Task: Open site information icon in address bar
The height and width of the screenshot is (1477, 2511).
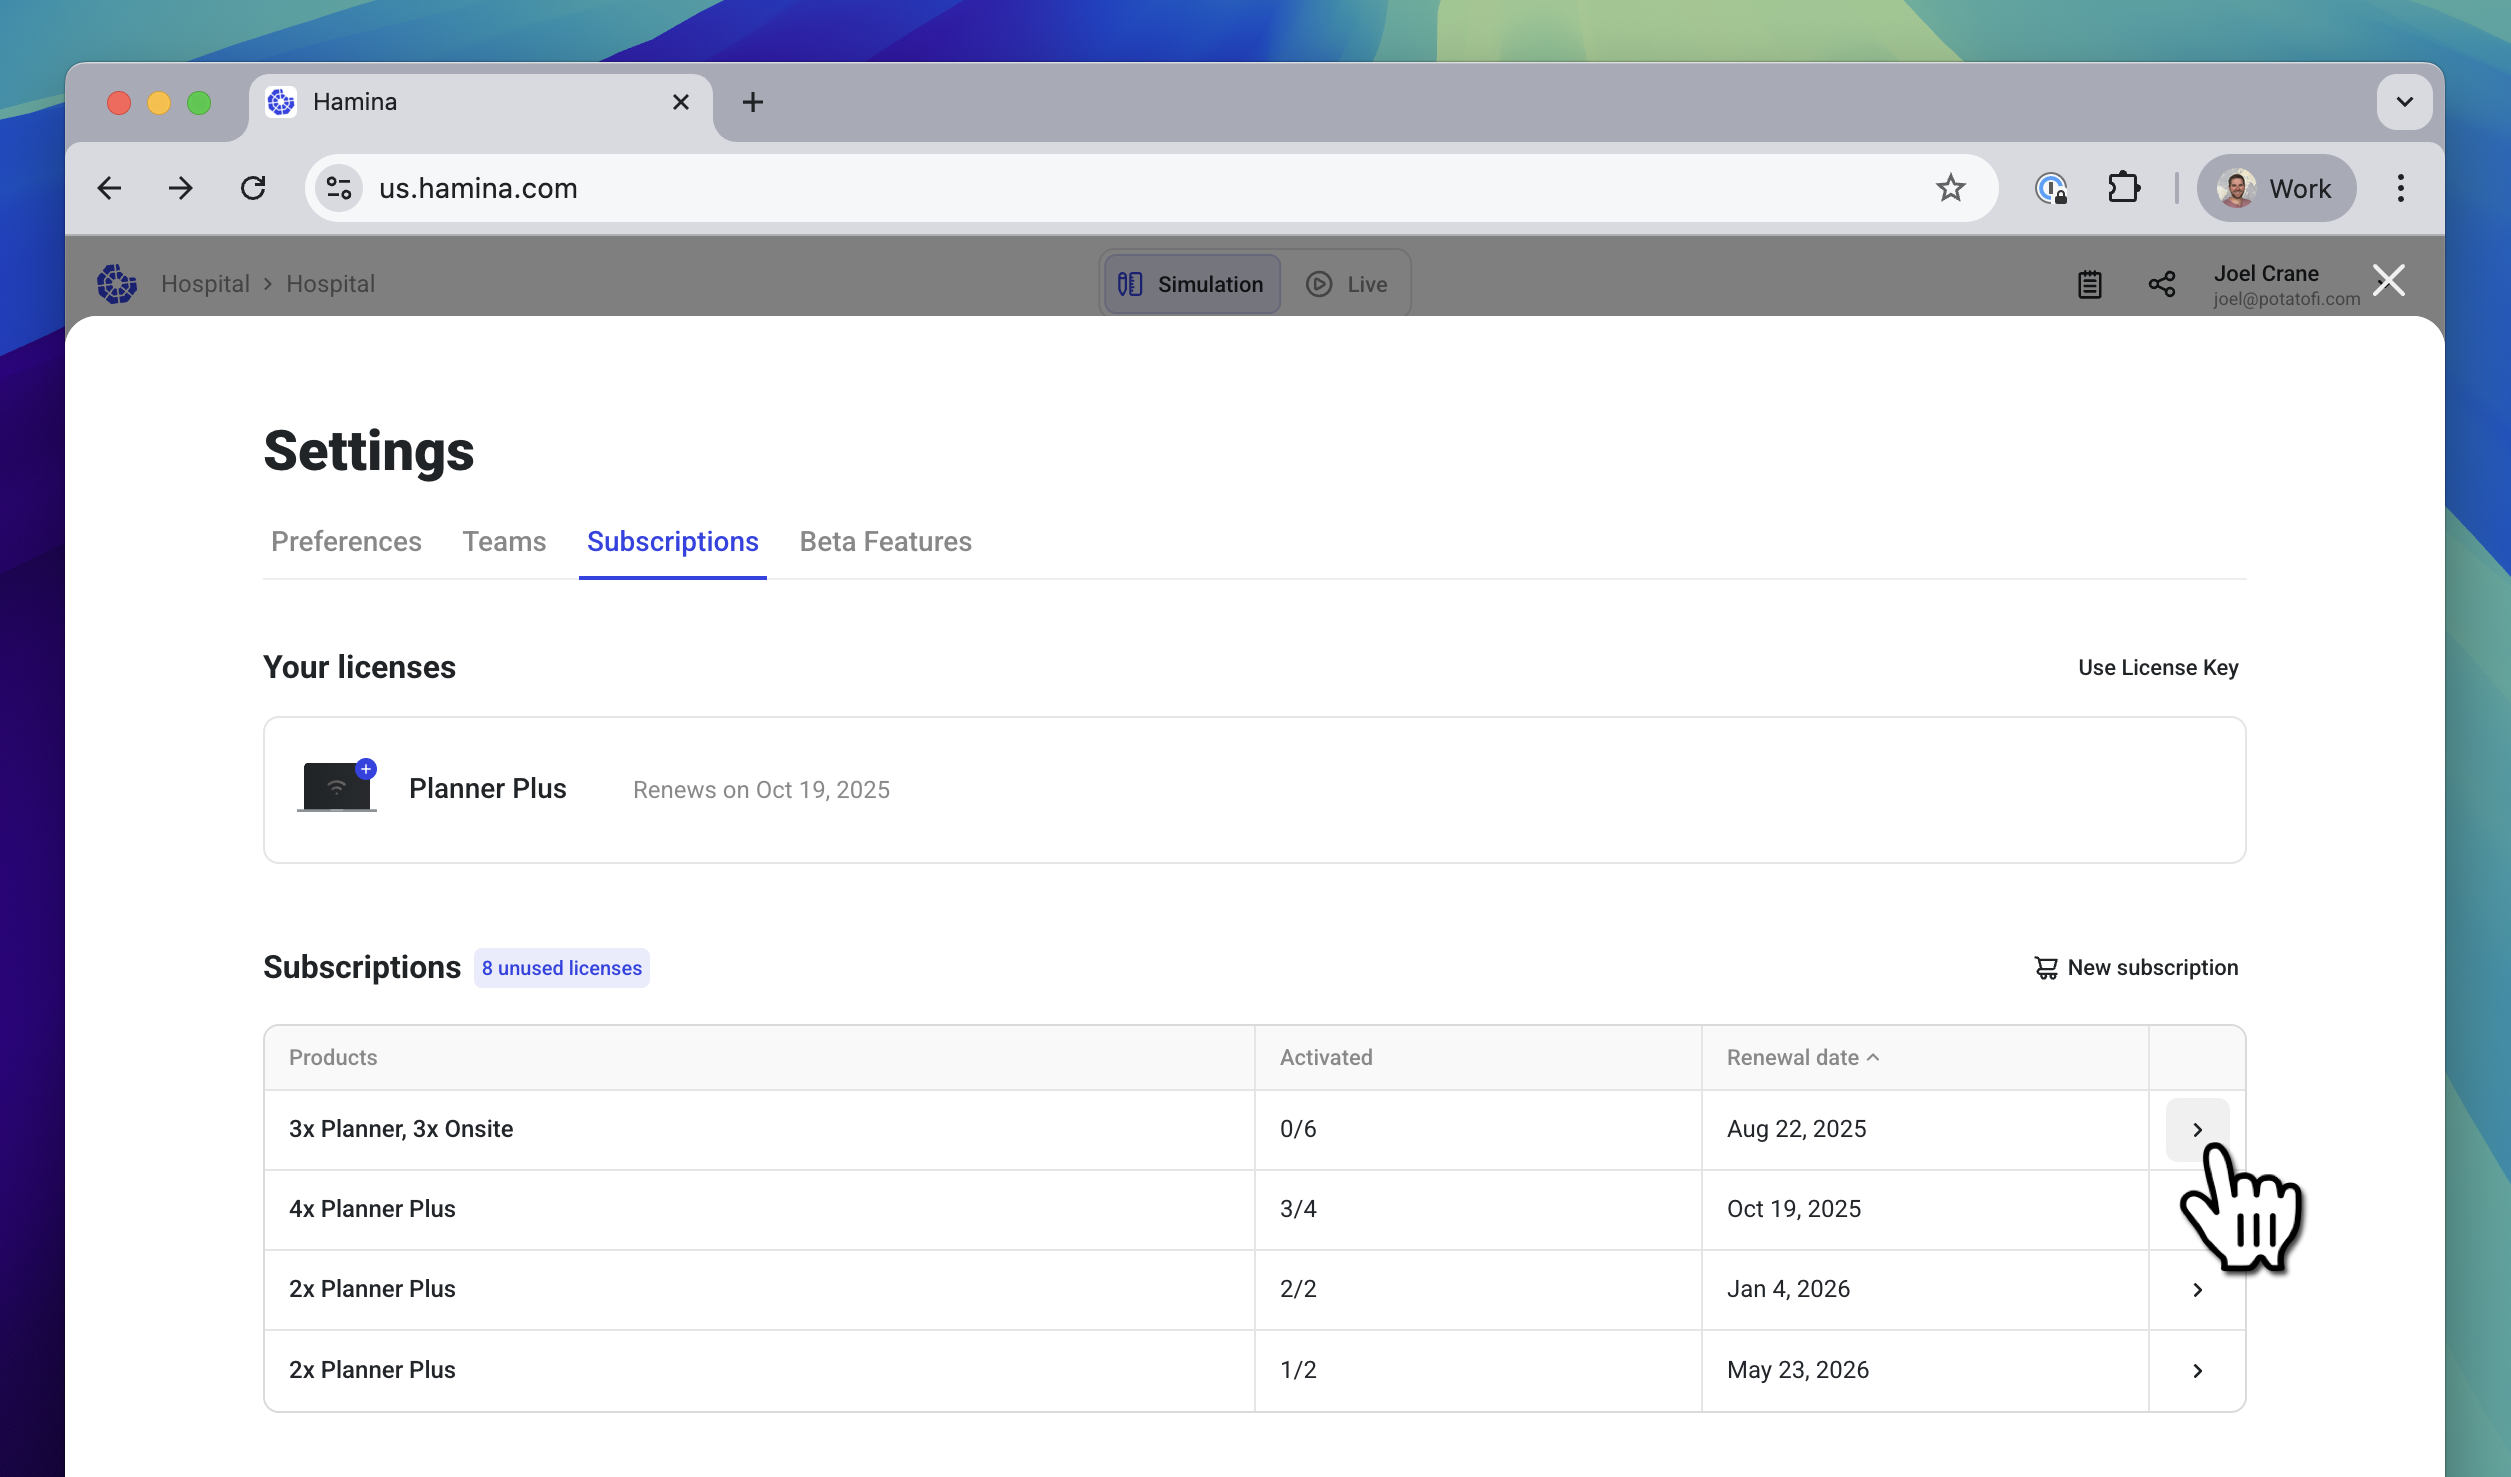Action: pyautogui.click(x=339, y=188)
